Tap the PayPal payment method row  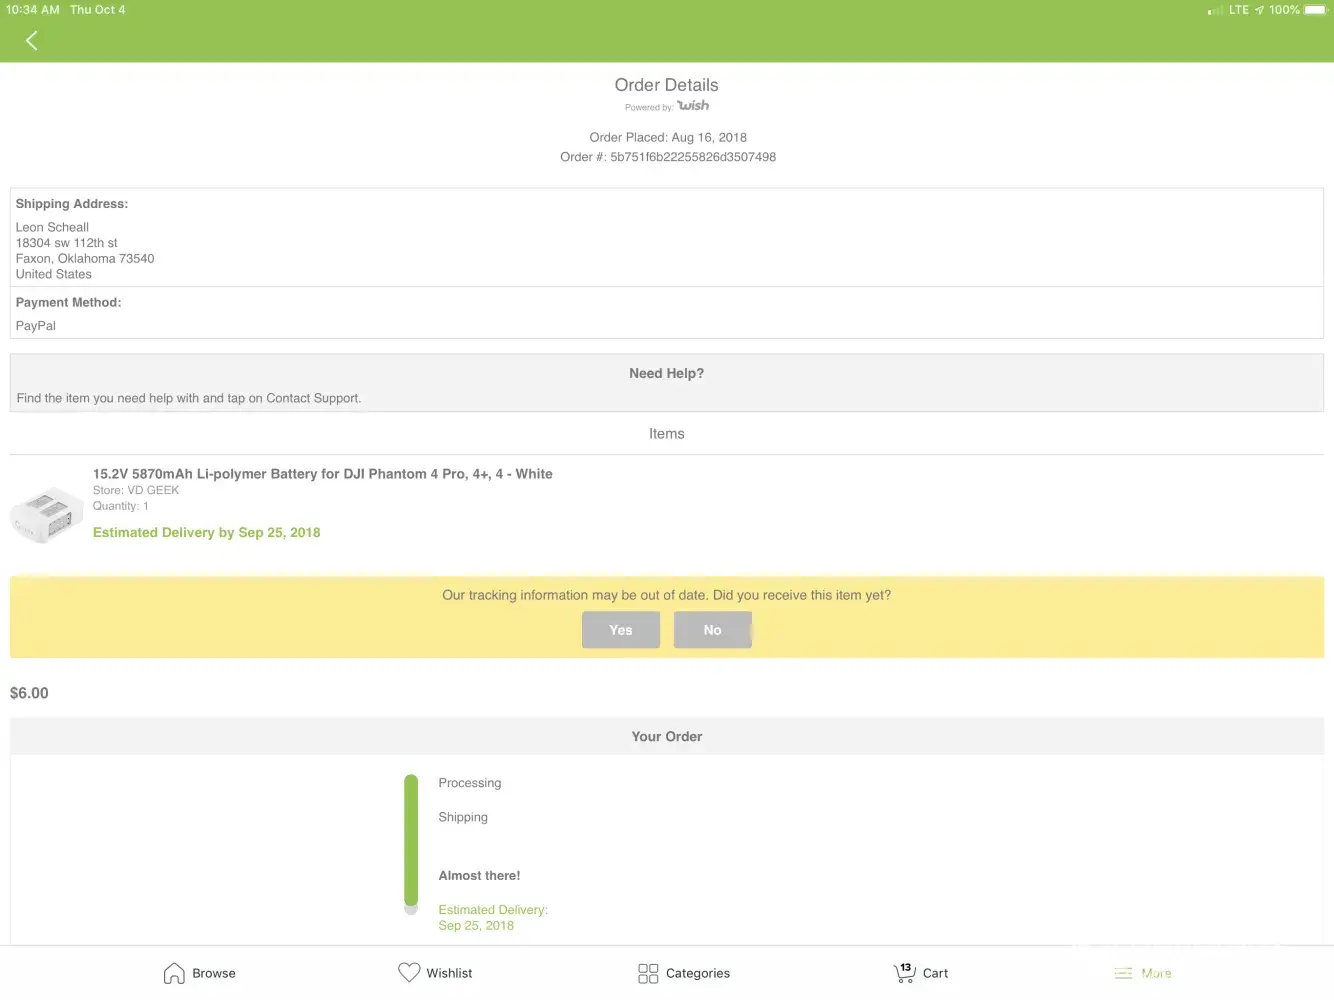(36, 326)
